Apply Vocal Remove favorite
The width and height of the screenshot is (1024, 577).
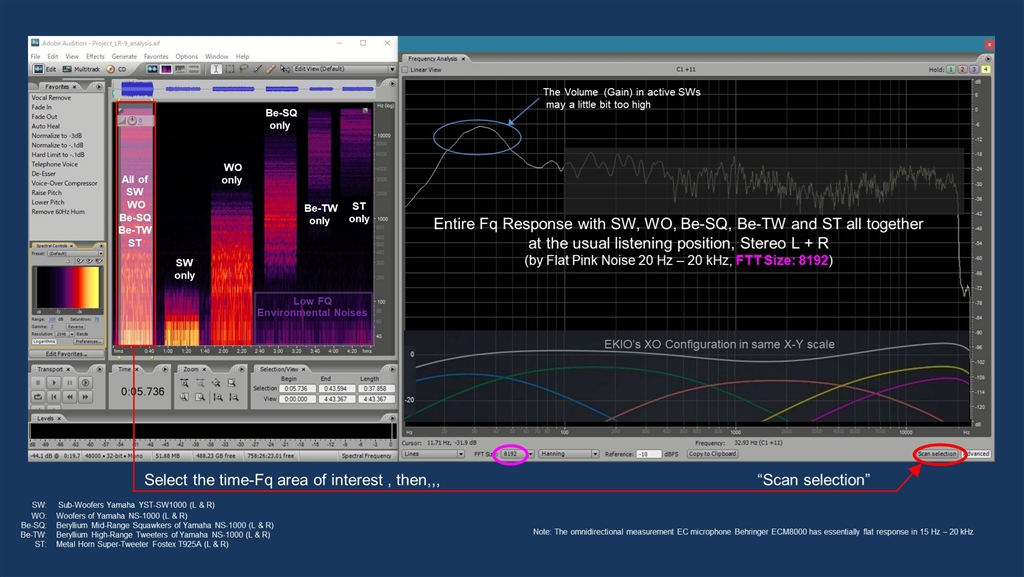51,98
